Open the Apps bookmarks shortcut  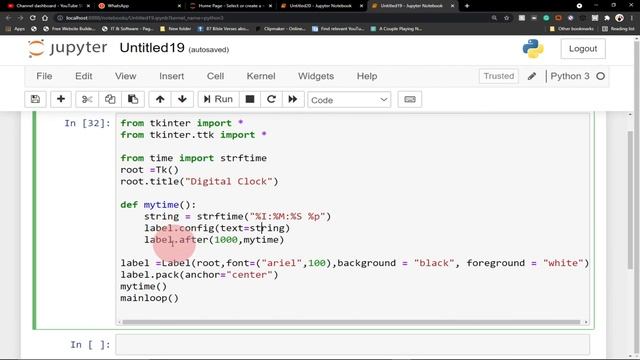(16, 29)
